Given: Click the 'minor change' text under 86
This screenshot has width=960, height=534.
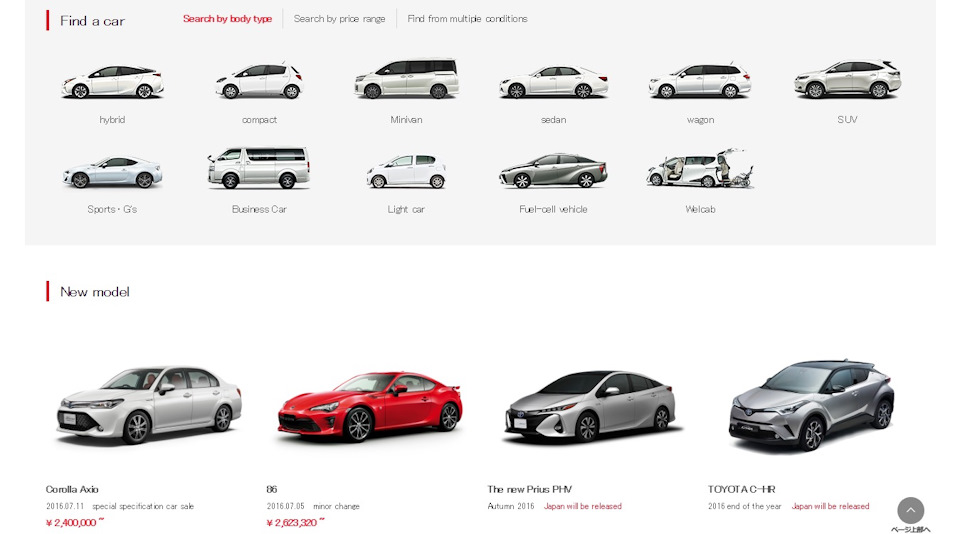Looking at the screenshot, I should [x=336, y=506].
